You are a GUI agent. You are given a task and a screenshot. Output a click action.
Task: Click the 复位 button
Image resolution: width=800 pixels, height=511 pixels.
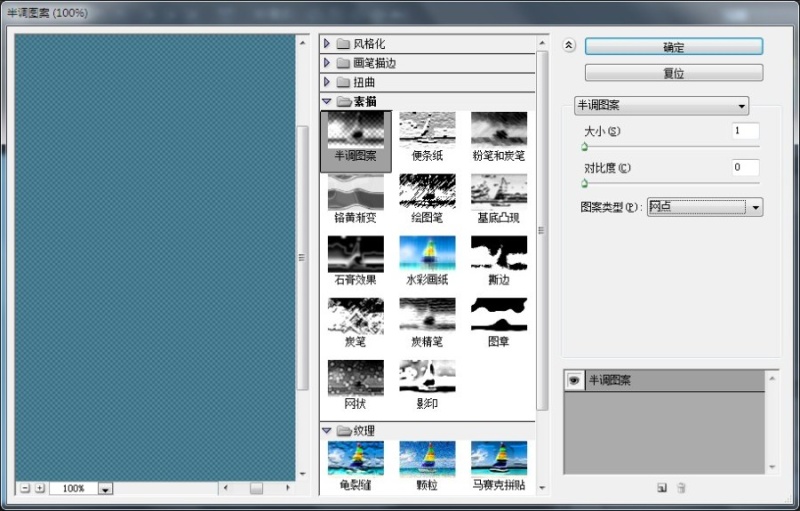coord(673,73)
